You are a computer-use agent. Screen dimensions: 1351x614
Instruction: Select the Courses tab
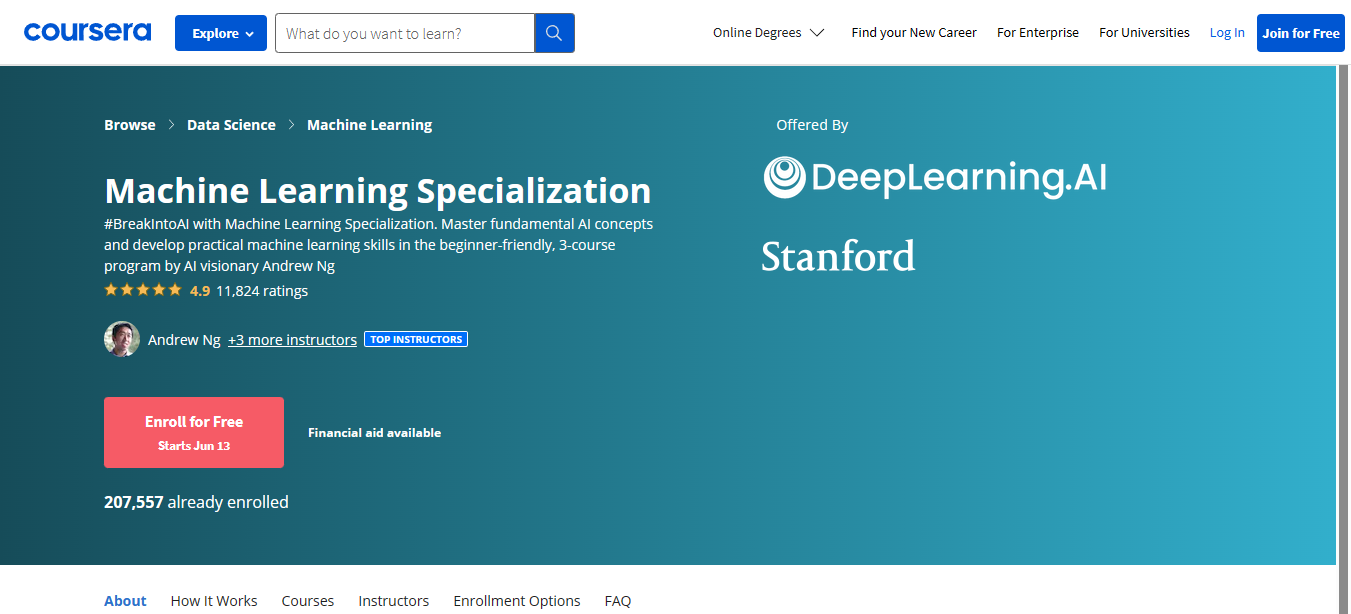pyautogui.click(x=308, y=601)
